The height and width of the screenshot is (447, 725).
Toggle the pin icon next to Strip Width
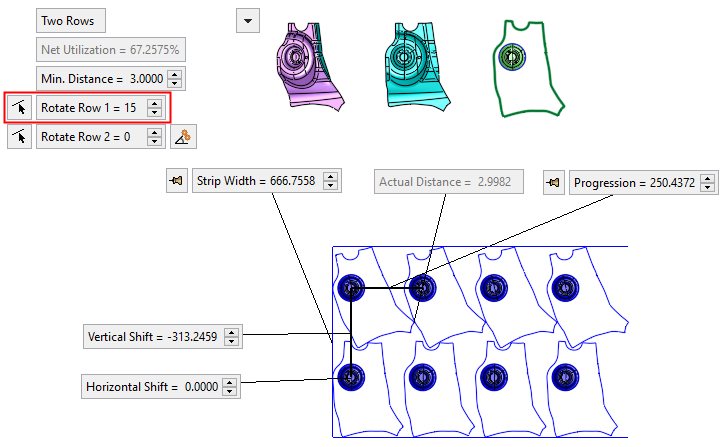click(177, 181)
